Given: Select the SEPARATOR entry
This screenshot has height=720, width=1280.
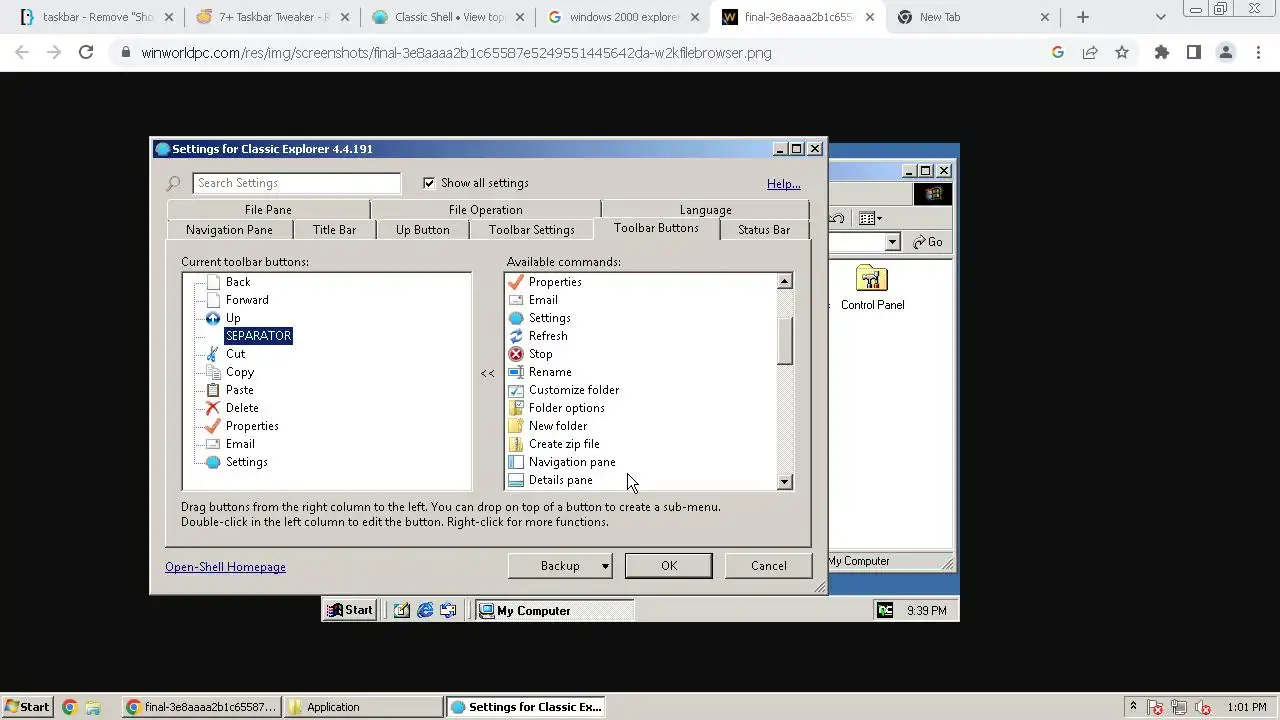Looking at the screenshot, I should pyautogui.click(x=258, y=336).
